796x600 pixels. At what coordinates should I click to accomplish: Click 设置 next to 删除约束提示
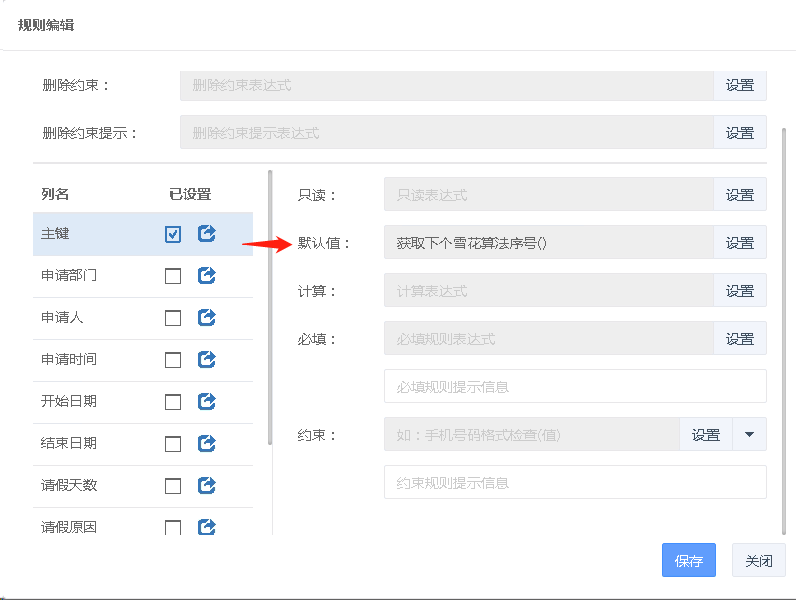click(x=739, y=133)
